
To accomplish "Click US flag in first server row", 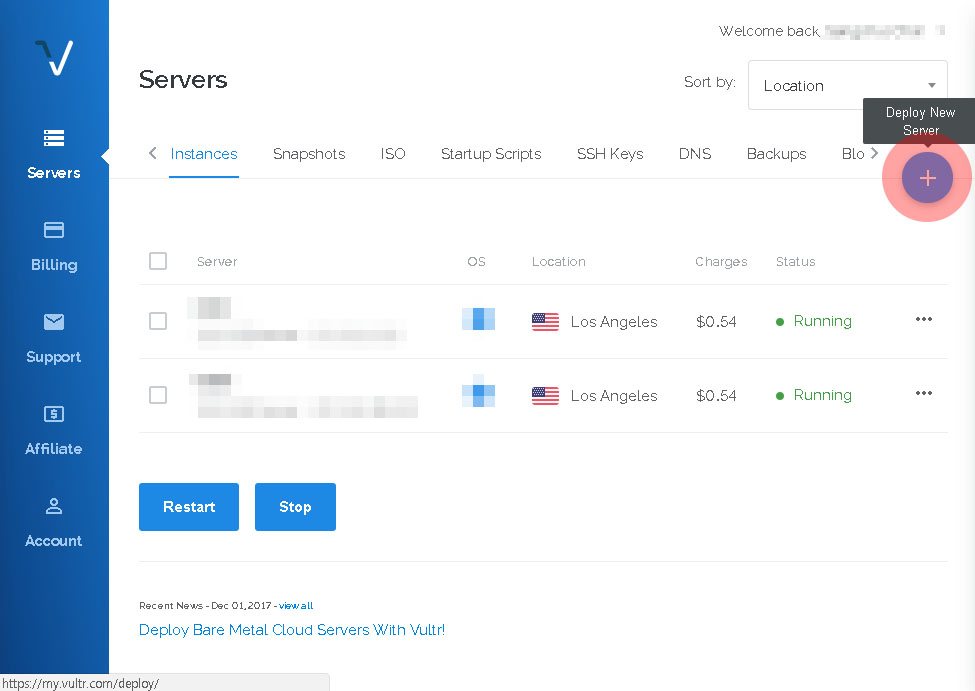I will click(545, 322).
